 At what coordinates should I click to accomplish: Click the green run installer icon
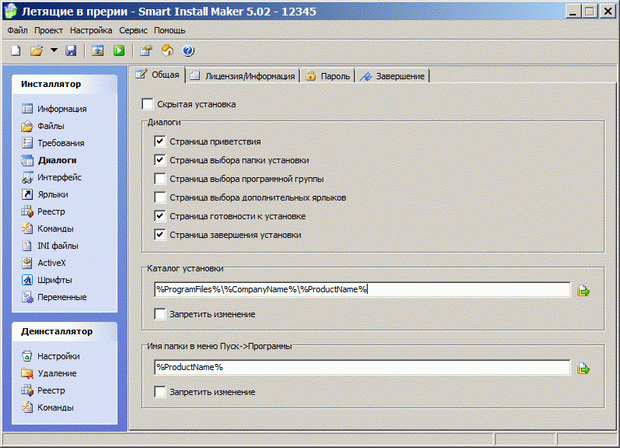[x=118, y=50]
